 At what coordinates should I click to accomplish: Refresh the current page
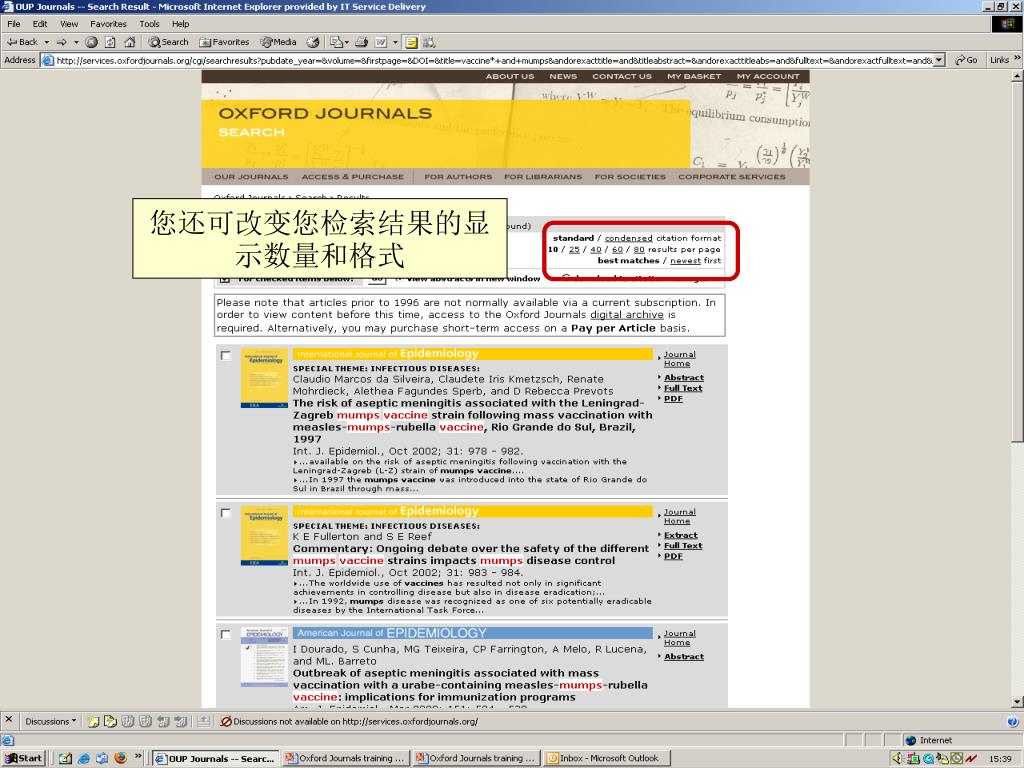[x=110, y=42]
